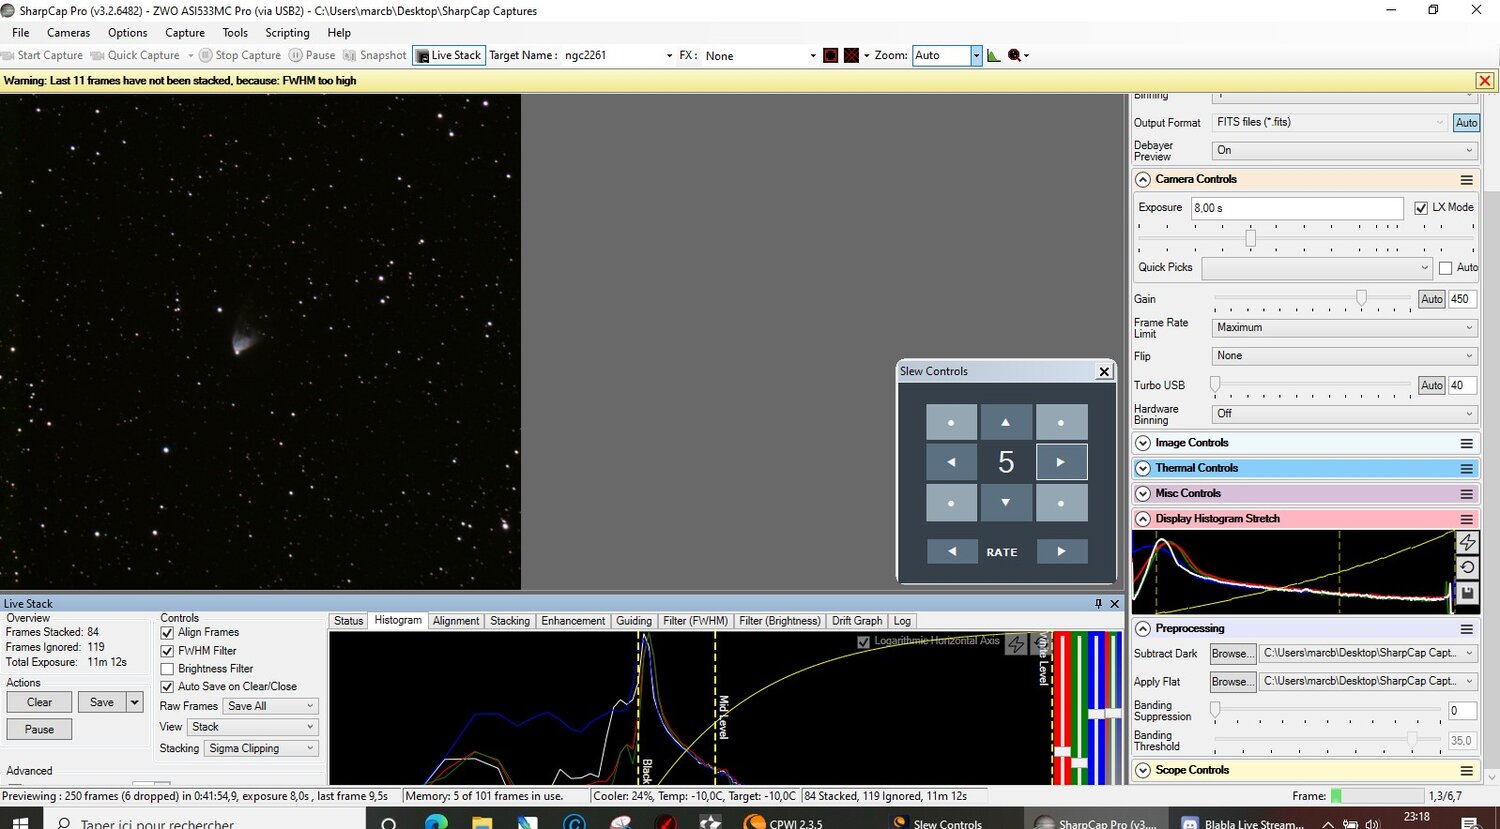1500x829 pixels.
Task: Toggle Turbo USB Auto button
Action: [x=1432, y=385]
